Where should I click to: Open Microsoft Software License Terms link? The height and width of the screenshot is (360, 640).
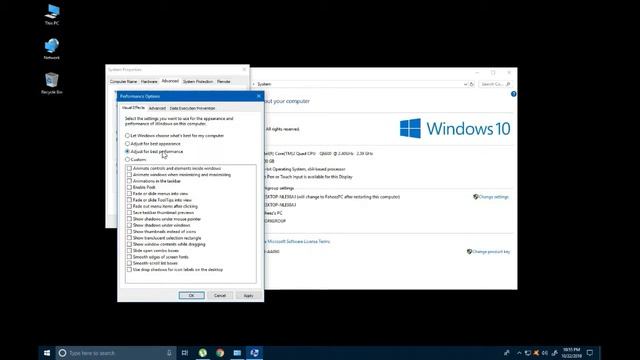click(299, 241)
